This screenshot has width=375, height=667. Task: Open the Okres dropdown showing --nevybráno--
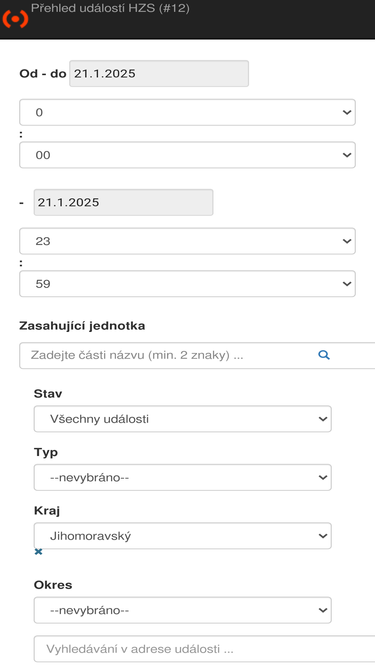click(183, 610)
